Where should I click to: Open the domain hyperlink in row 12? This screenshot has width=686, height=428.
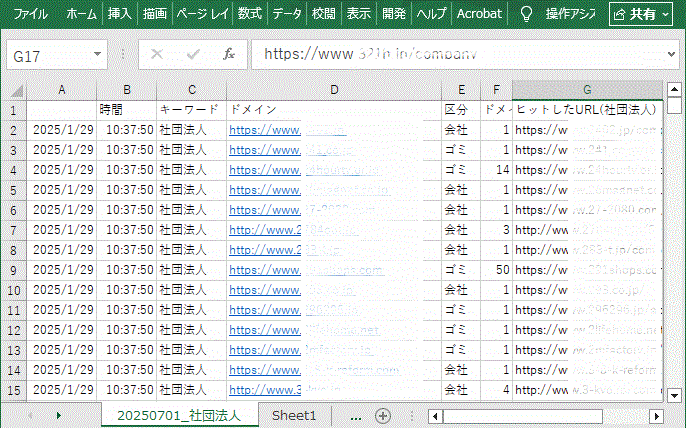coord(304,330)
